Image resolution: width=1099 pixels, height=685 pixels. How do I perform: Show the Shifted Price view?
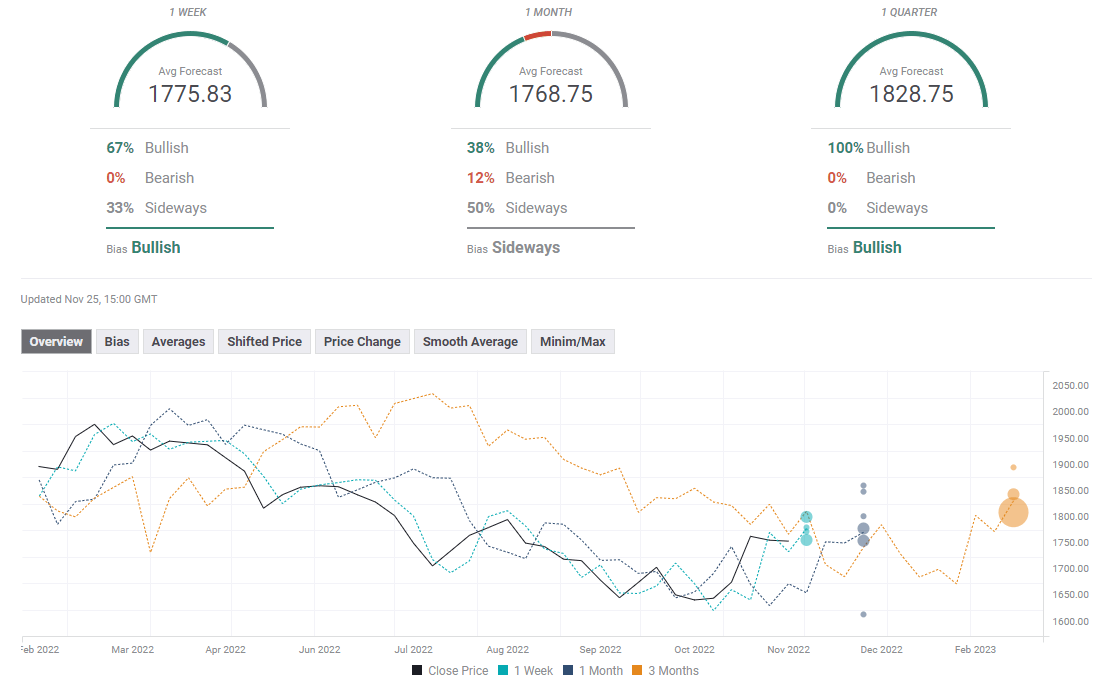tap(264, 342)
